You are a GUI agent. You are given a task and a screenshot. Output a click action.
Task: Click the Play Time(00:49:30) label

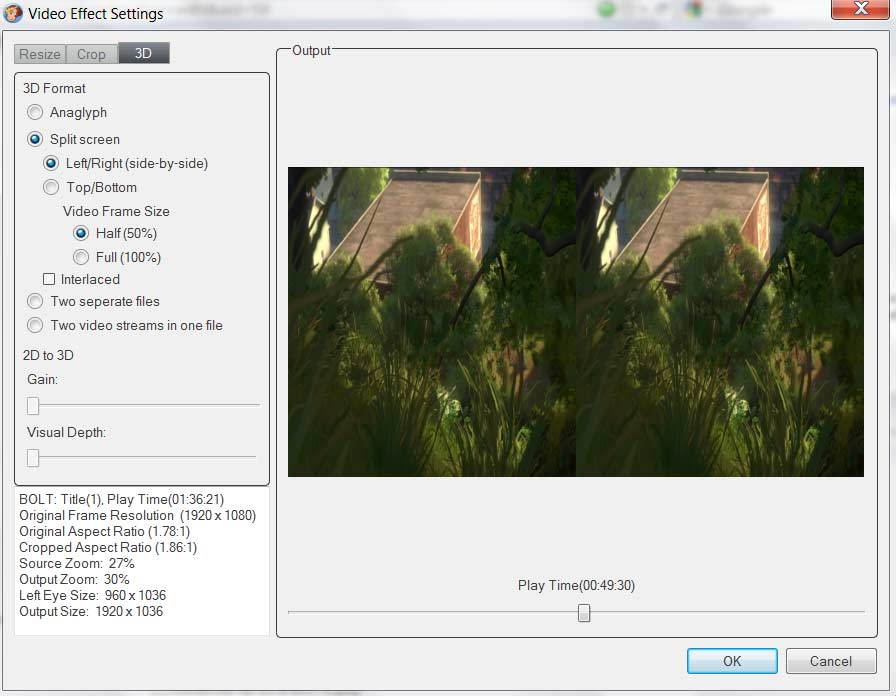pyautogui.click(x=576, y=585)
